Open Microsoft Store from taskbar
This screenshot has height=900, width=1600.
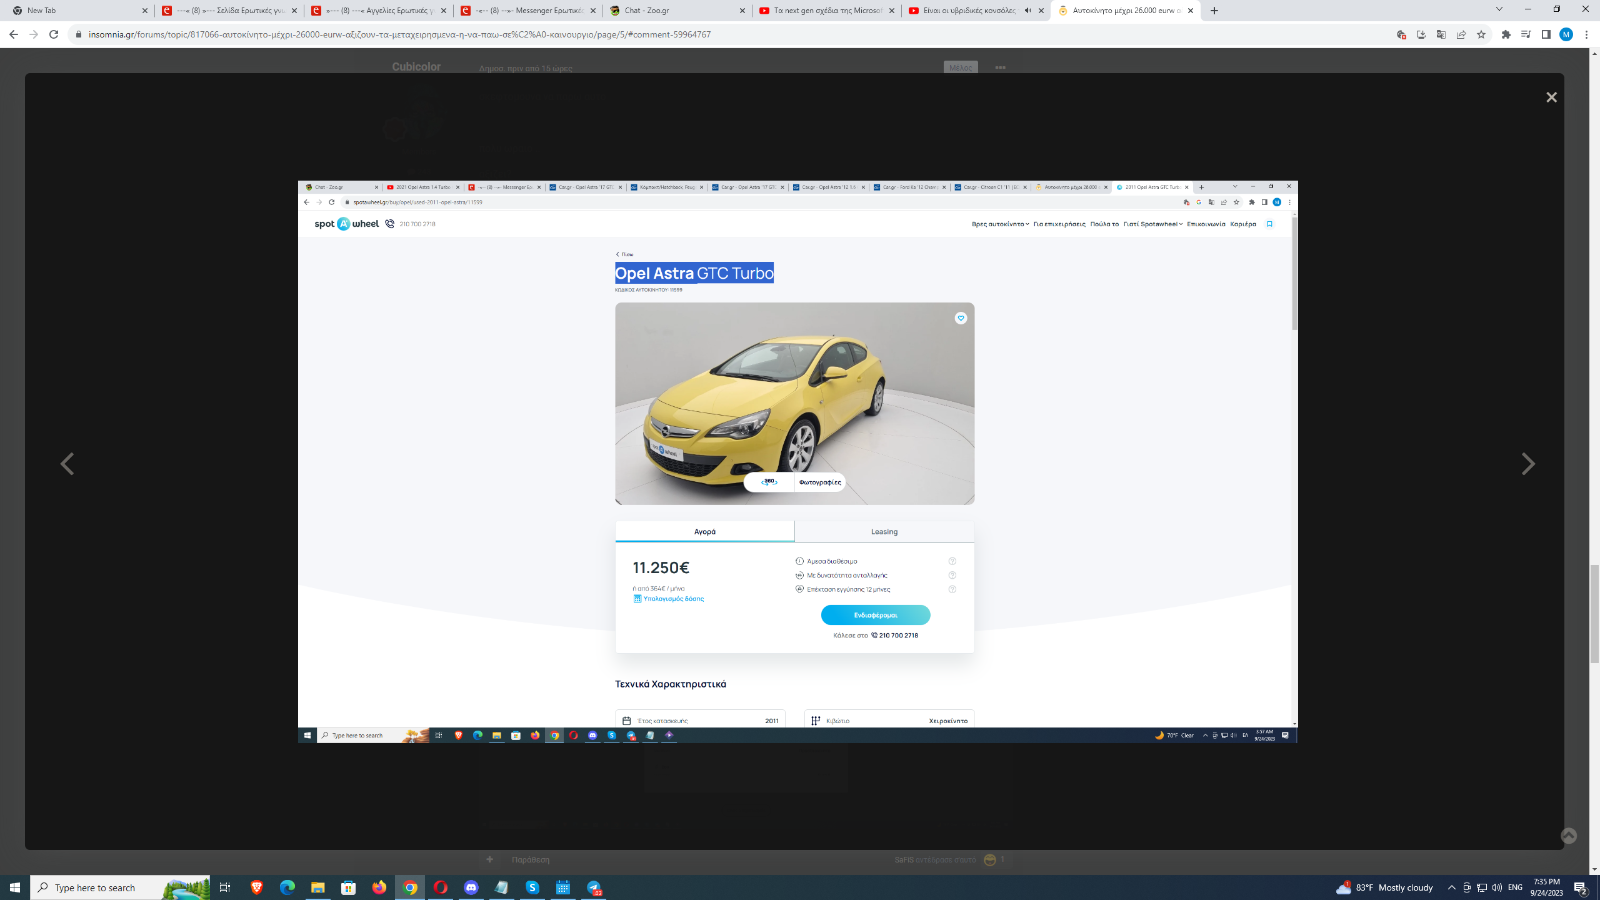(x=348, y=887)
